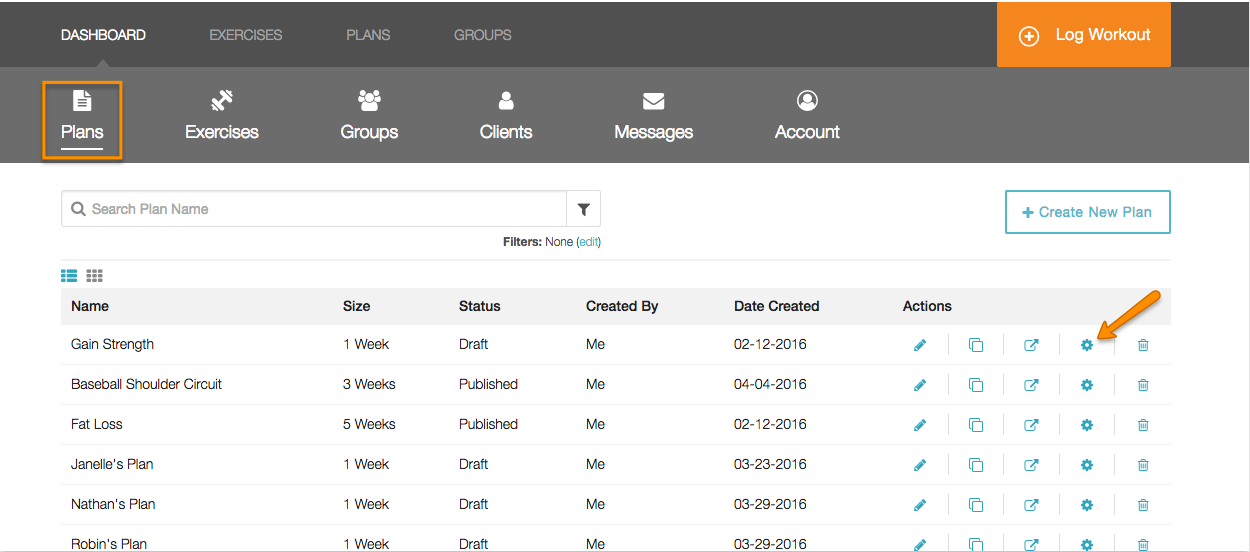
Task: Open gear settings for Nathan's Plan
Action: pos(1087,505)
